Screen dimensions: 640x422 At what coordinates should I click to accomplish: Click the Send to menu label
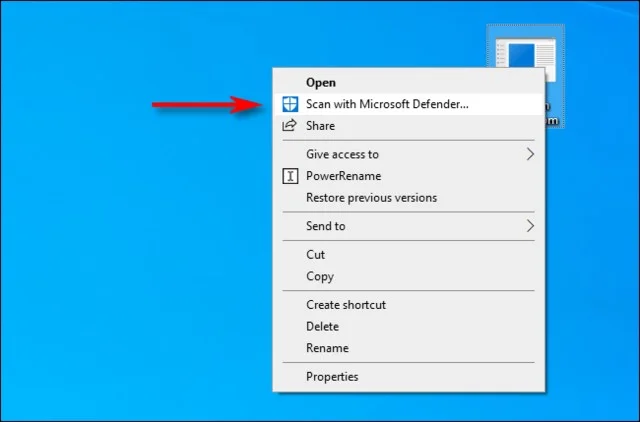pyautogui.click(x=325, y=227)
